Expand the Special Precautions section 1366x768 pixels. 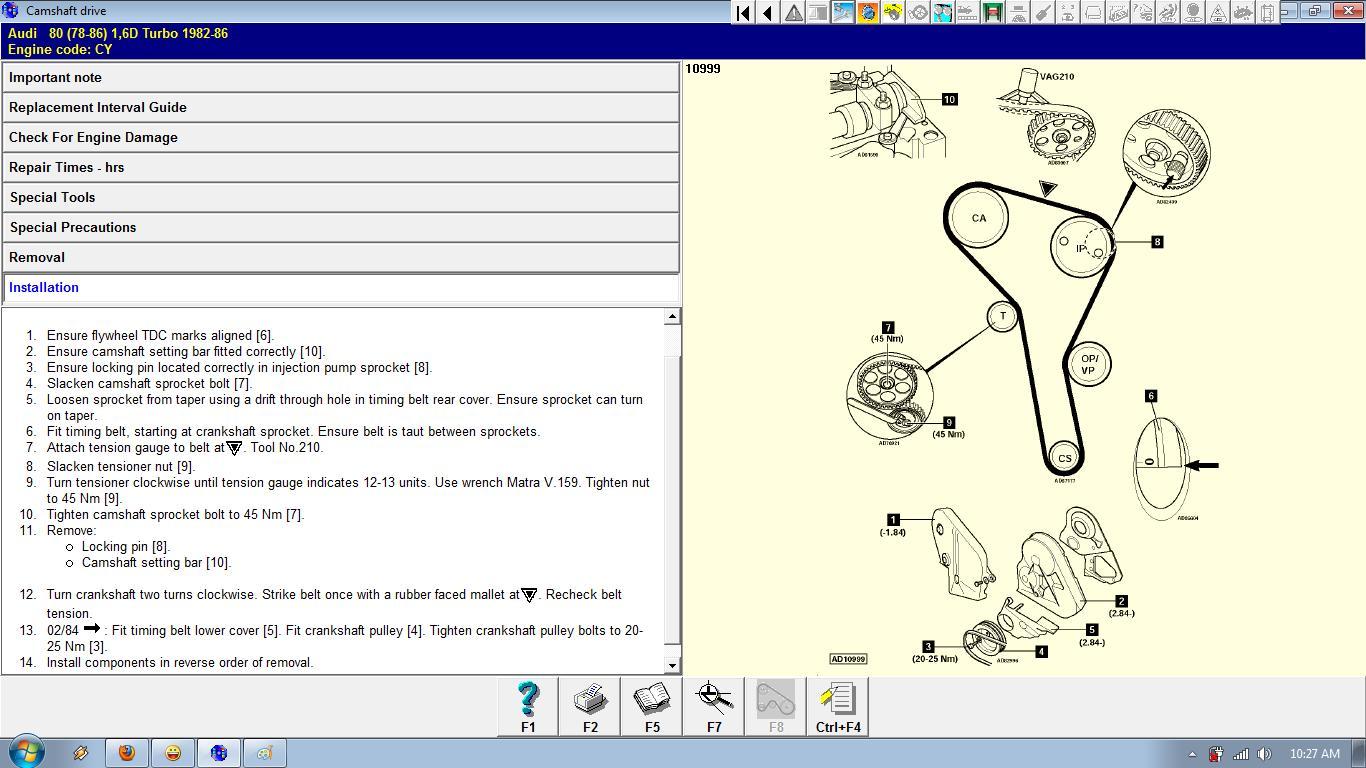pos(340,227)
